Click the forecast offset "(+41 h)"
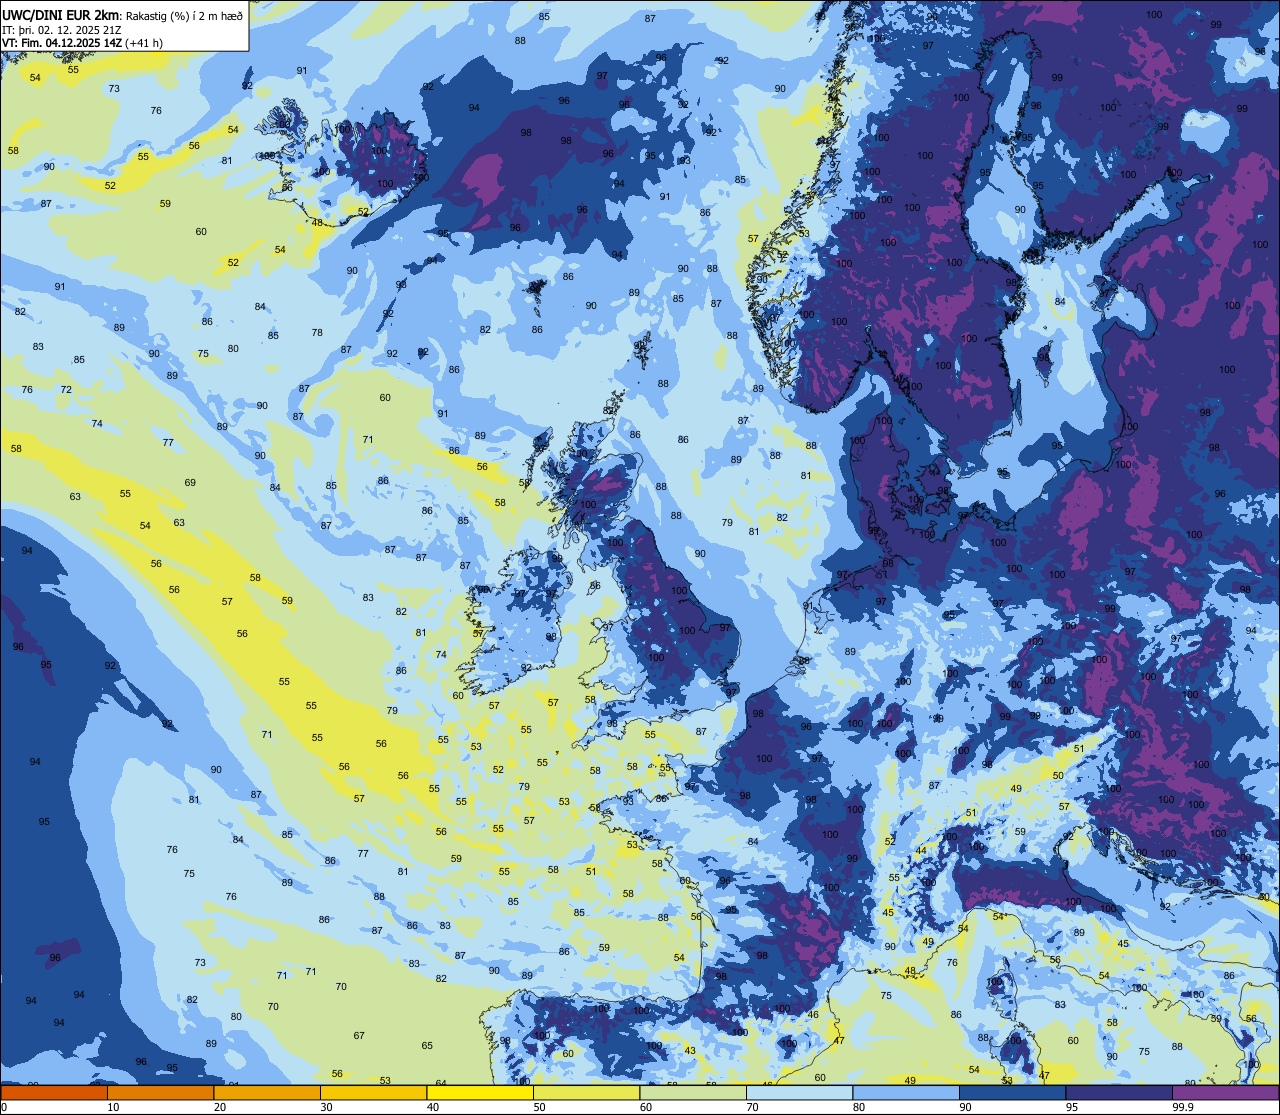1280x1115 pixels. tap(143, 42)
